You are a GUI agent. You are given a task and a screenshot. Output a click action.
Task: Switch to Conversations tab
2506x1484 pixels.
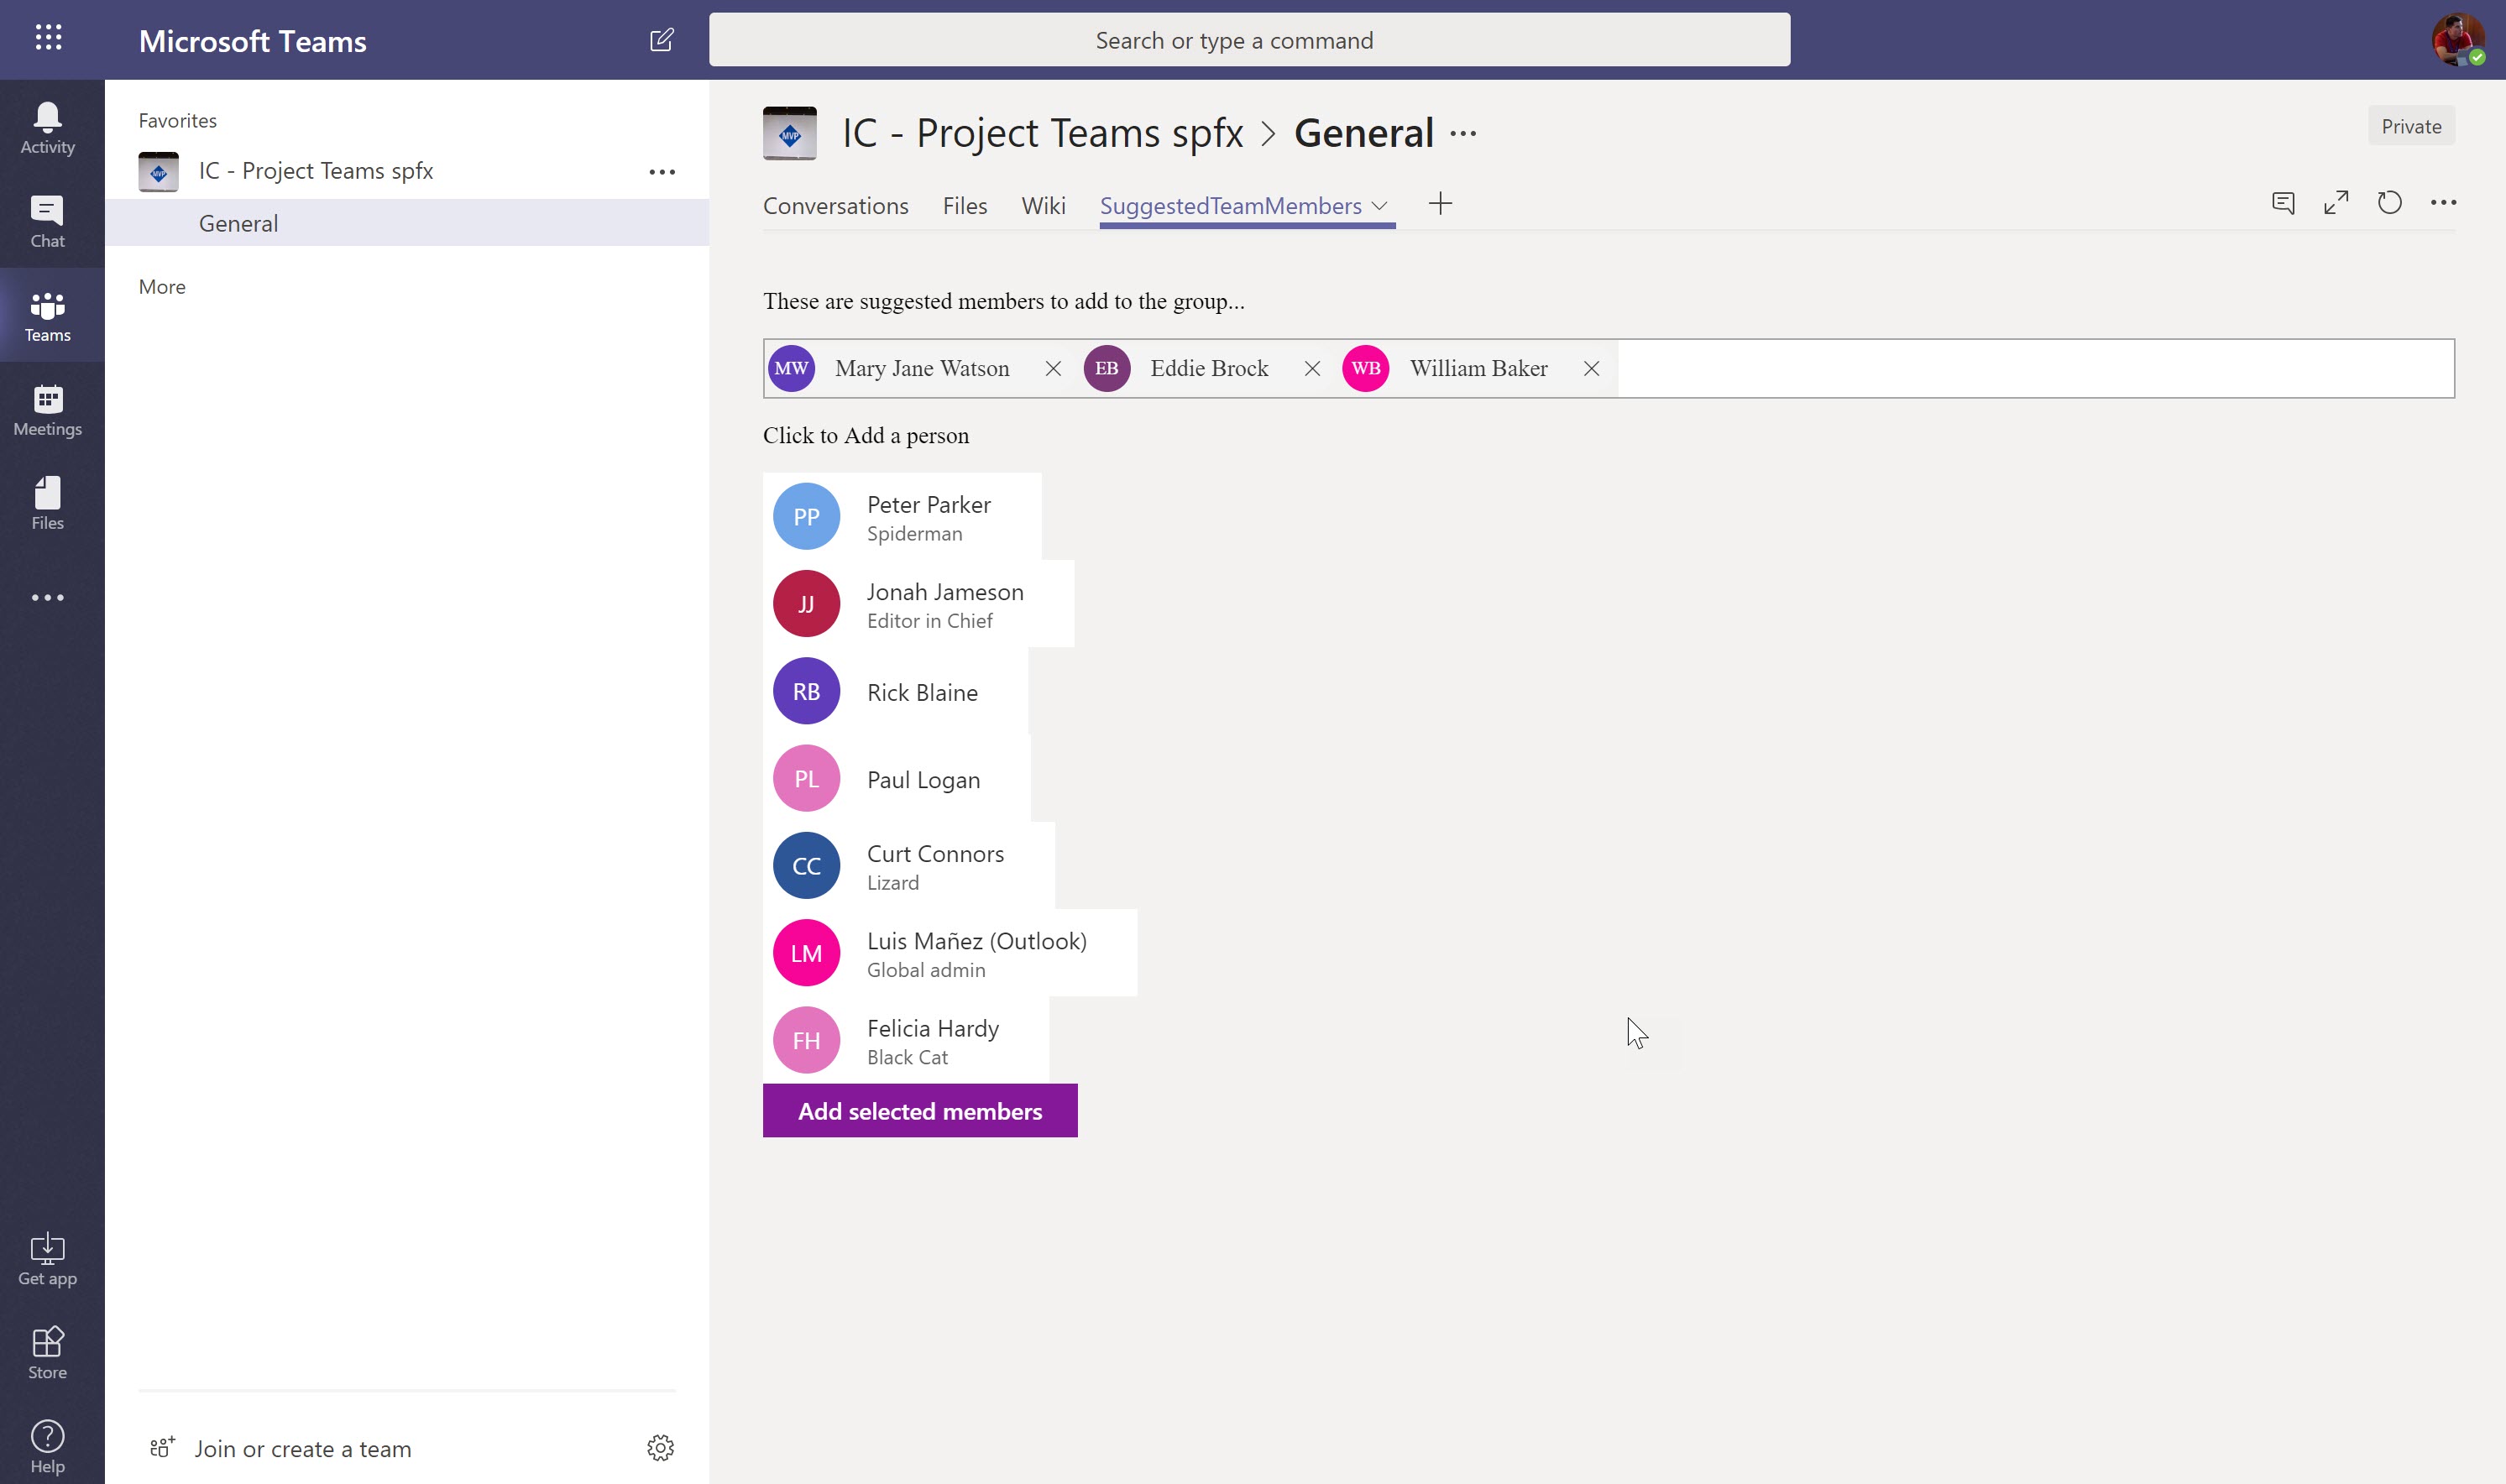pyautogui.click(x=835, y=205)
